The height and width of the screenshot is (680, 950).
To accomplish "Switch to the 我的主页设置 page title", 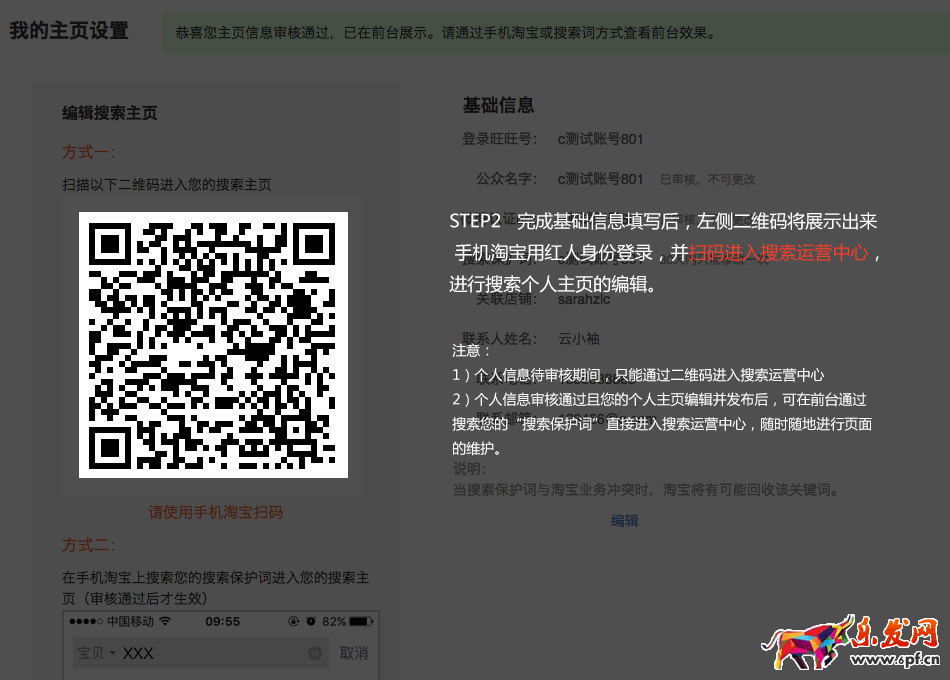I will pos(69,32).
